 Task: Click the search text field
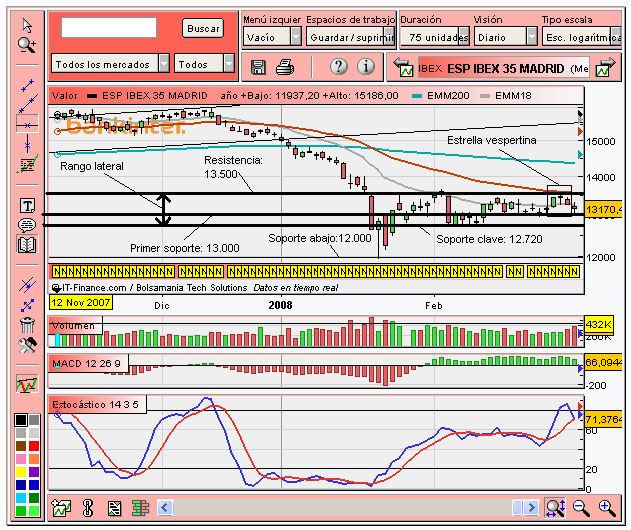pos(109,27)
